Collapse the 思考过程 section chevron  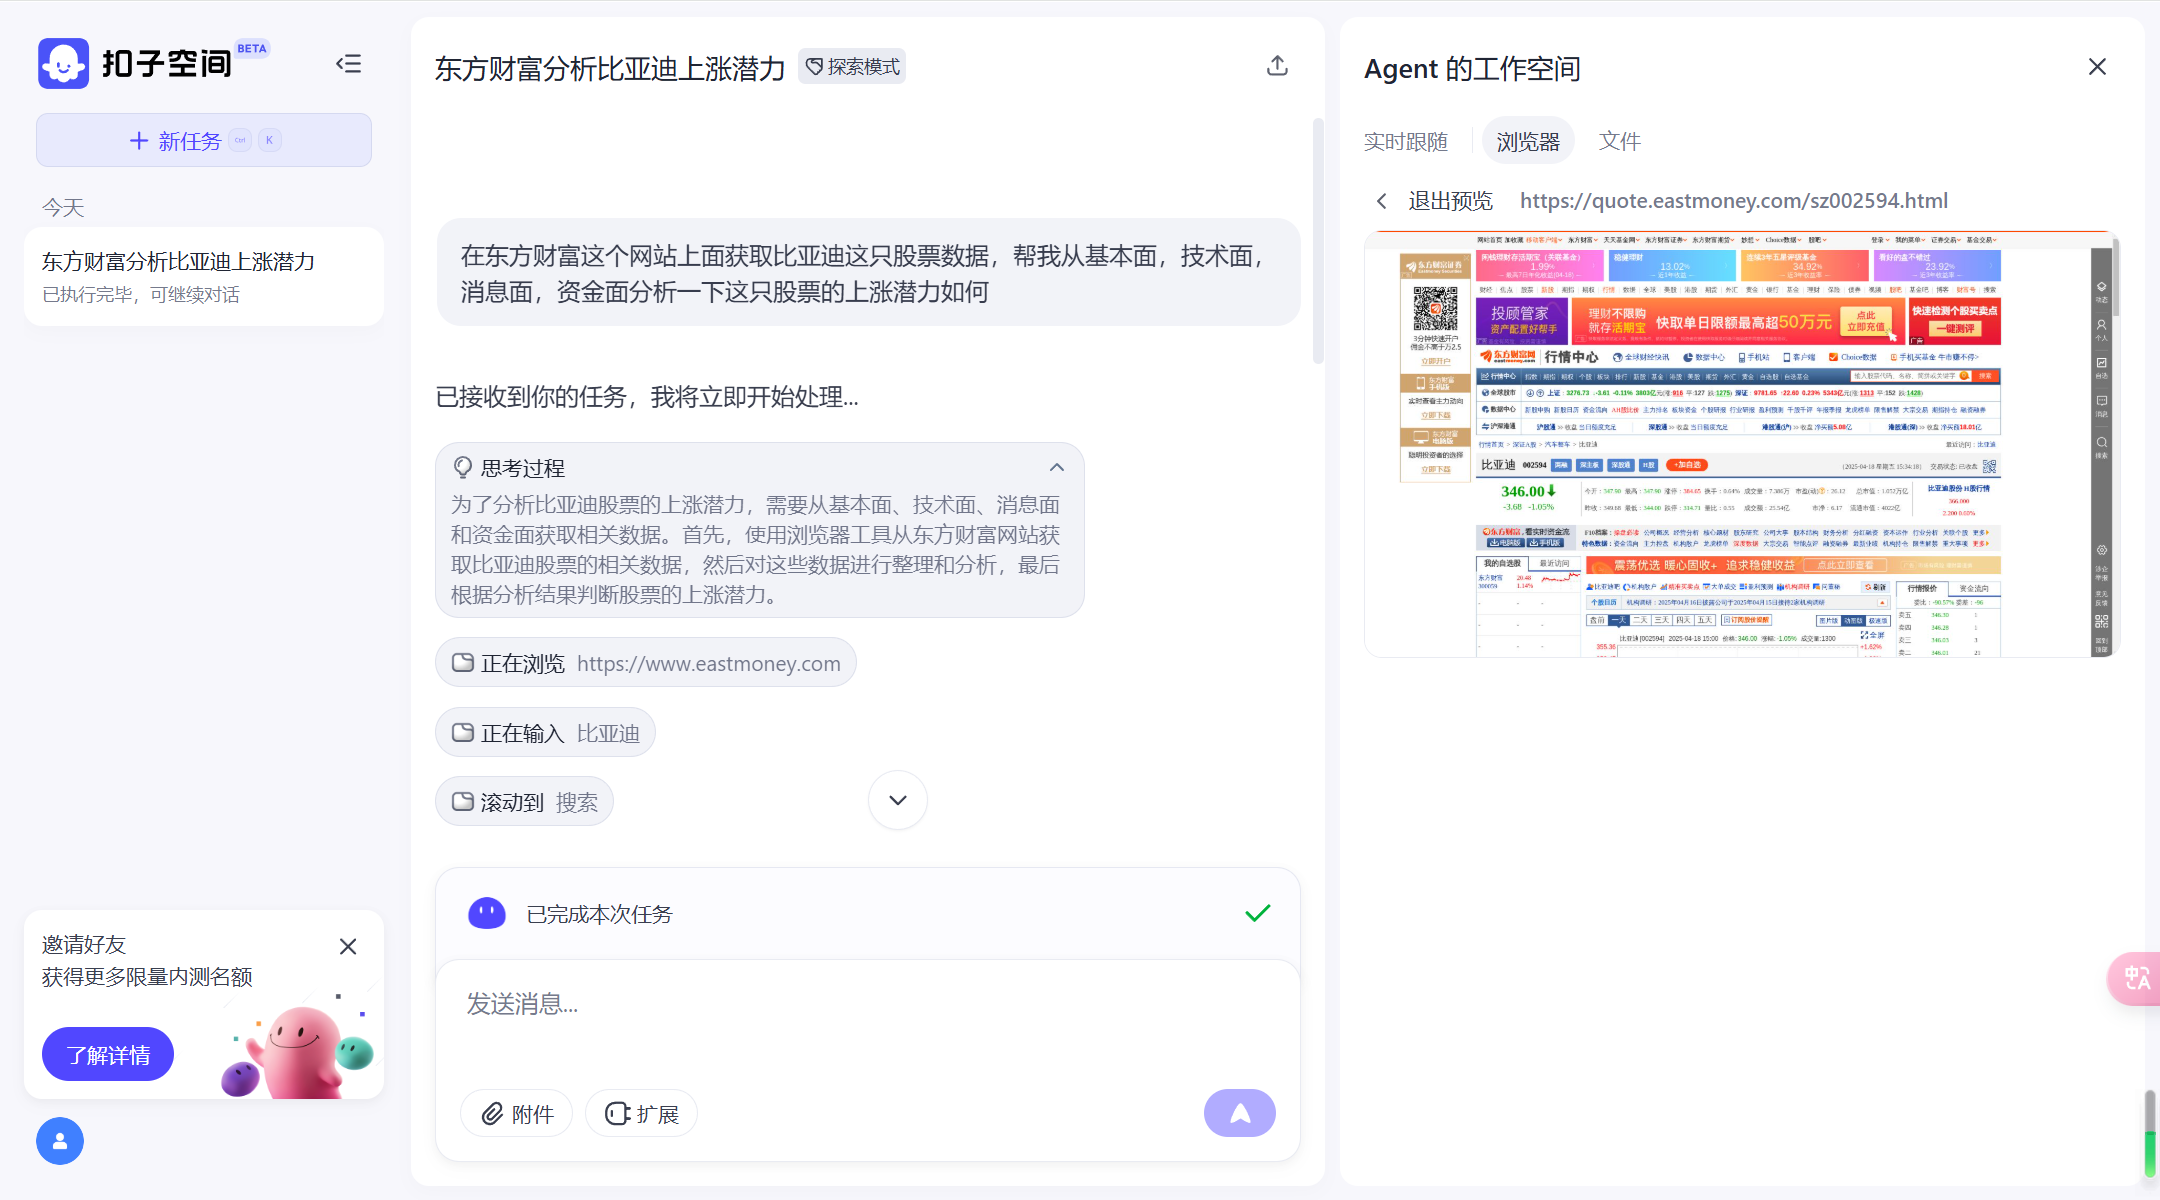click(x=1057, y=467)
